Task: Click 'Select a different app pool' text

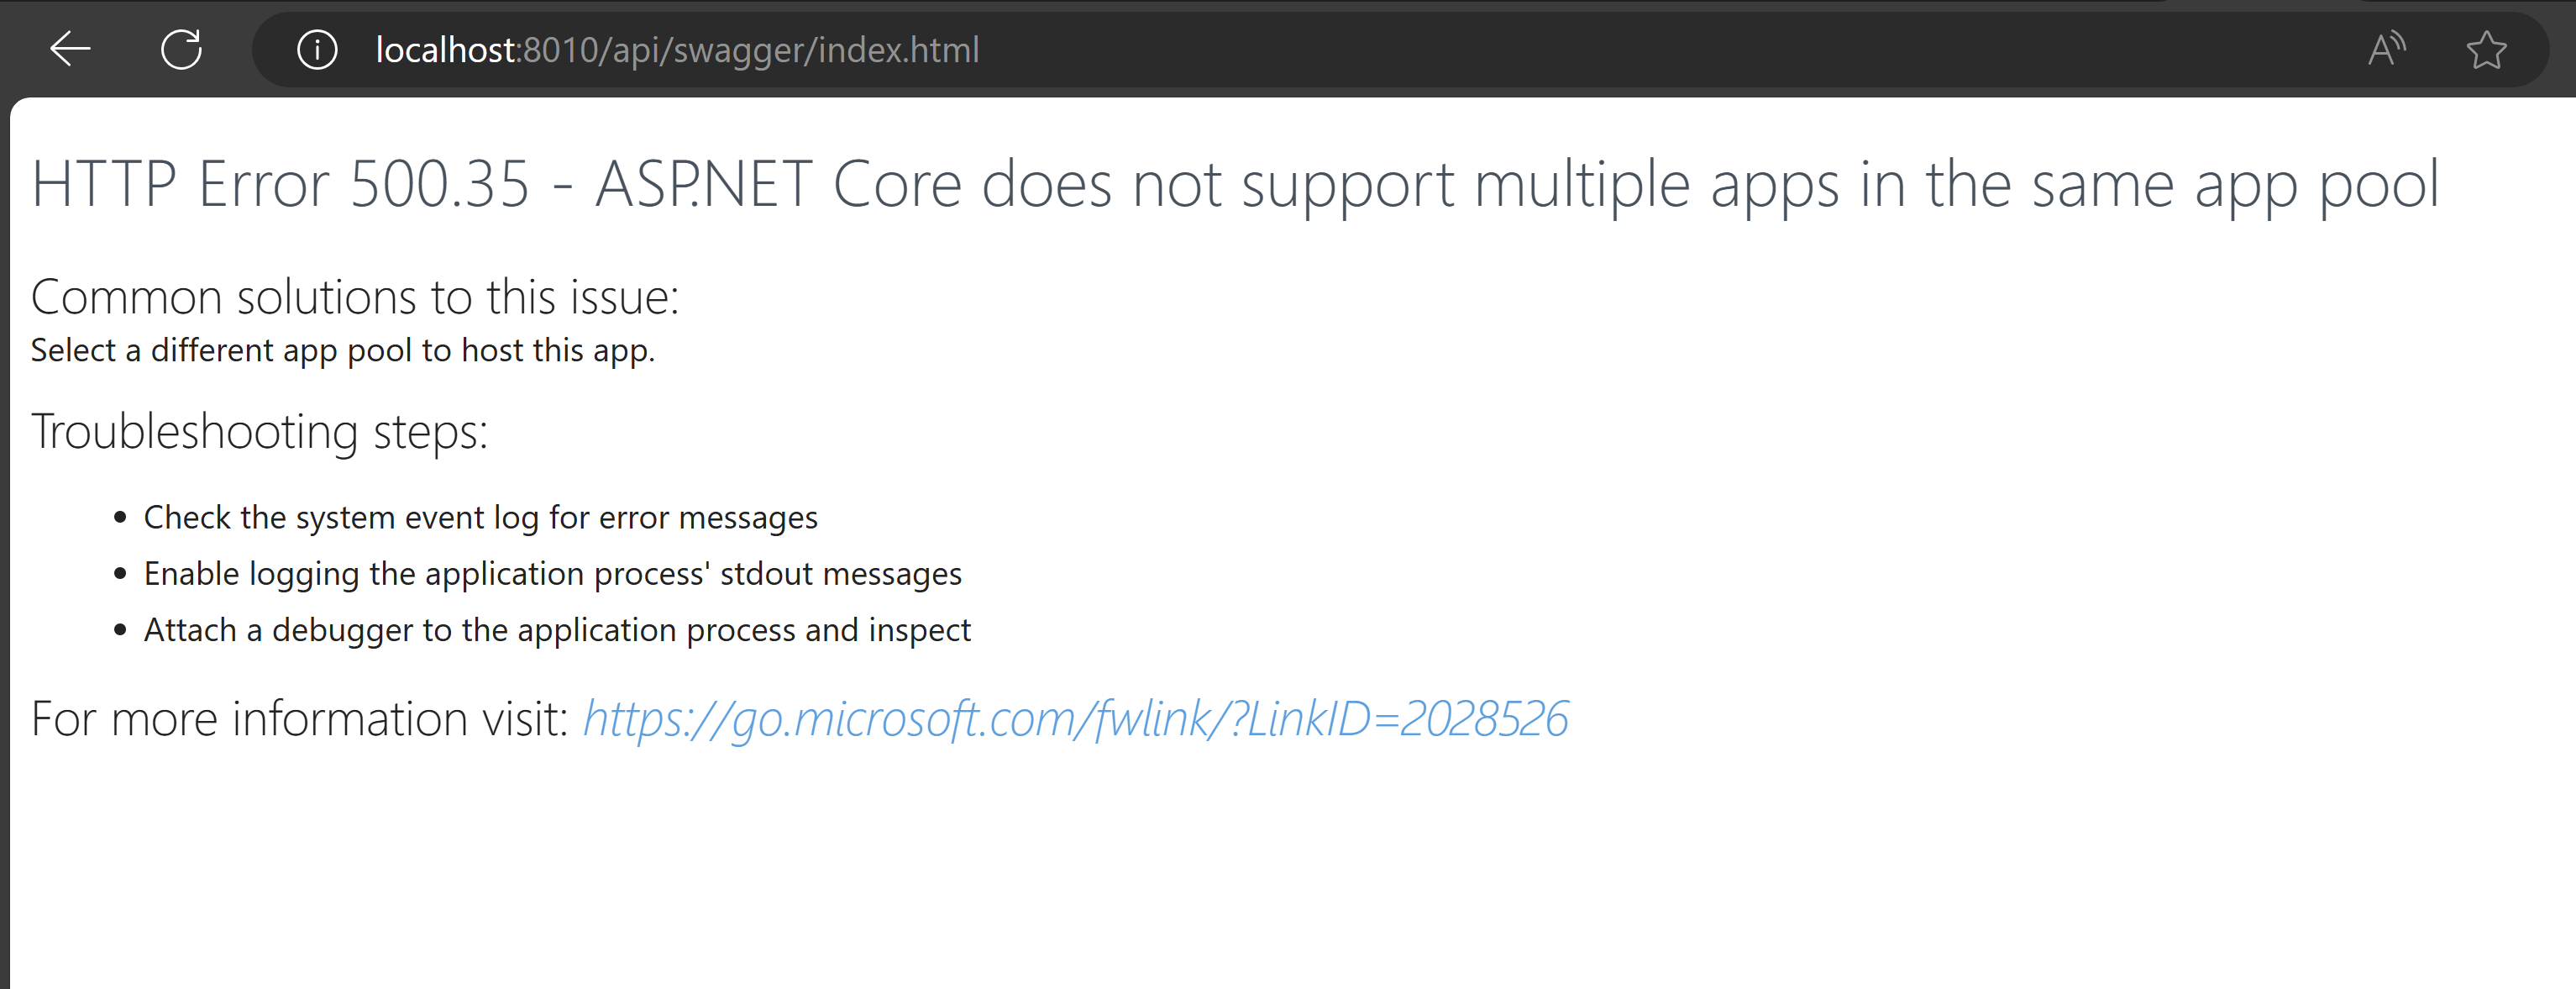Action: click(342, 351)
